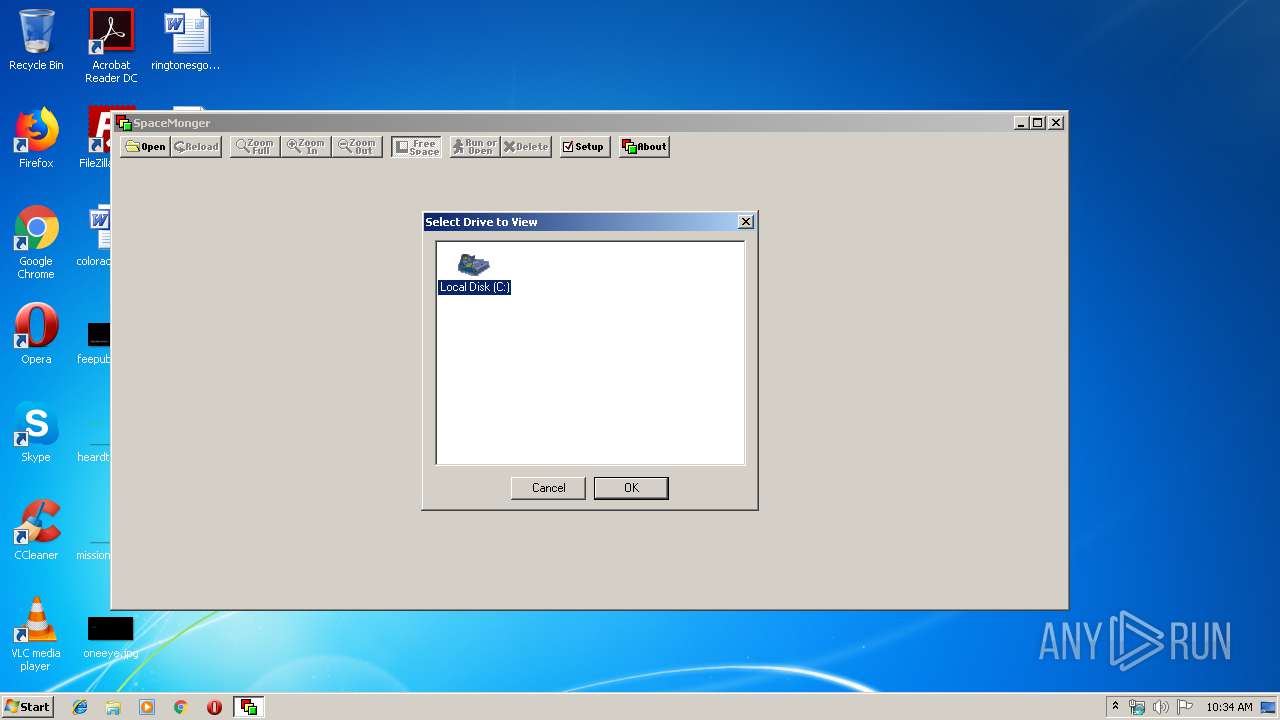Launch CCleaner from the desktop
Viewport: 1280px width, 720px height.
[36, 530]
